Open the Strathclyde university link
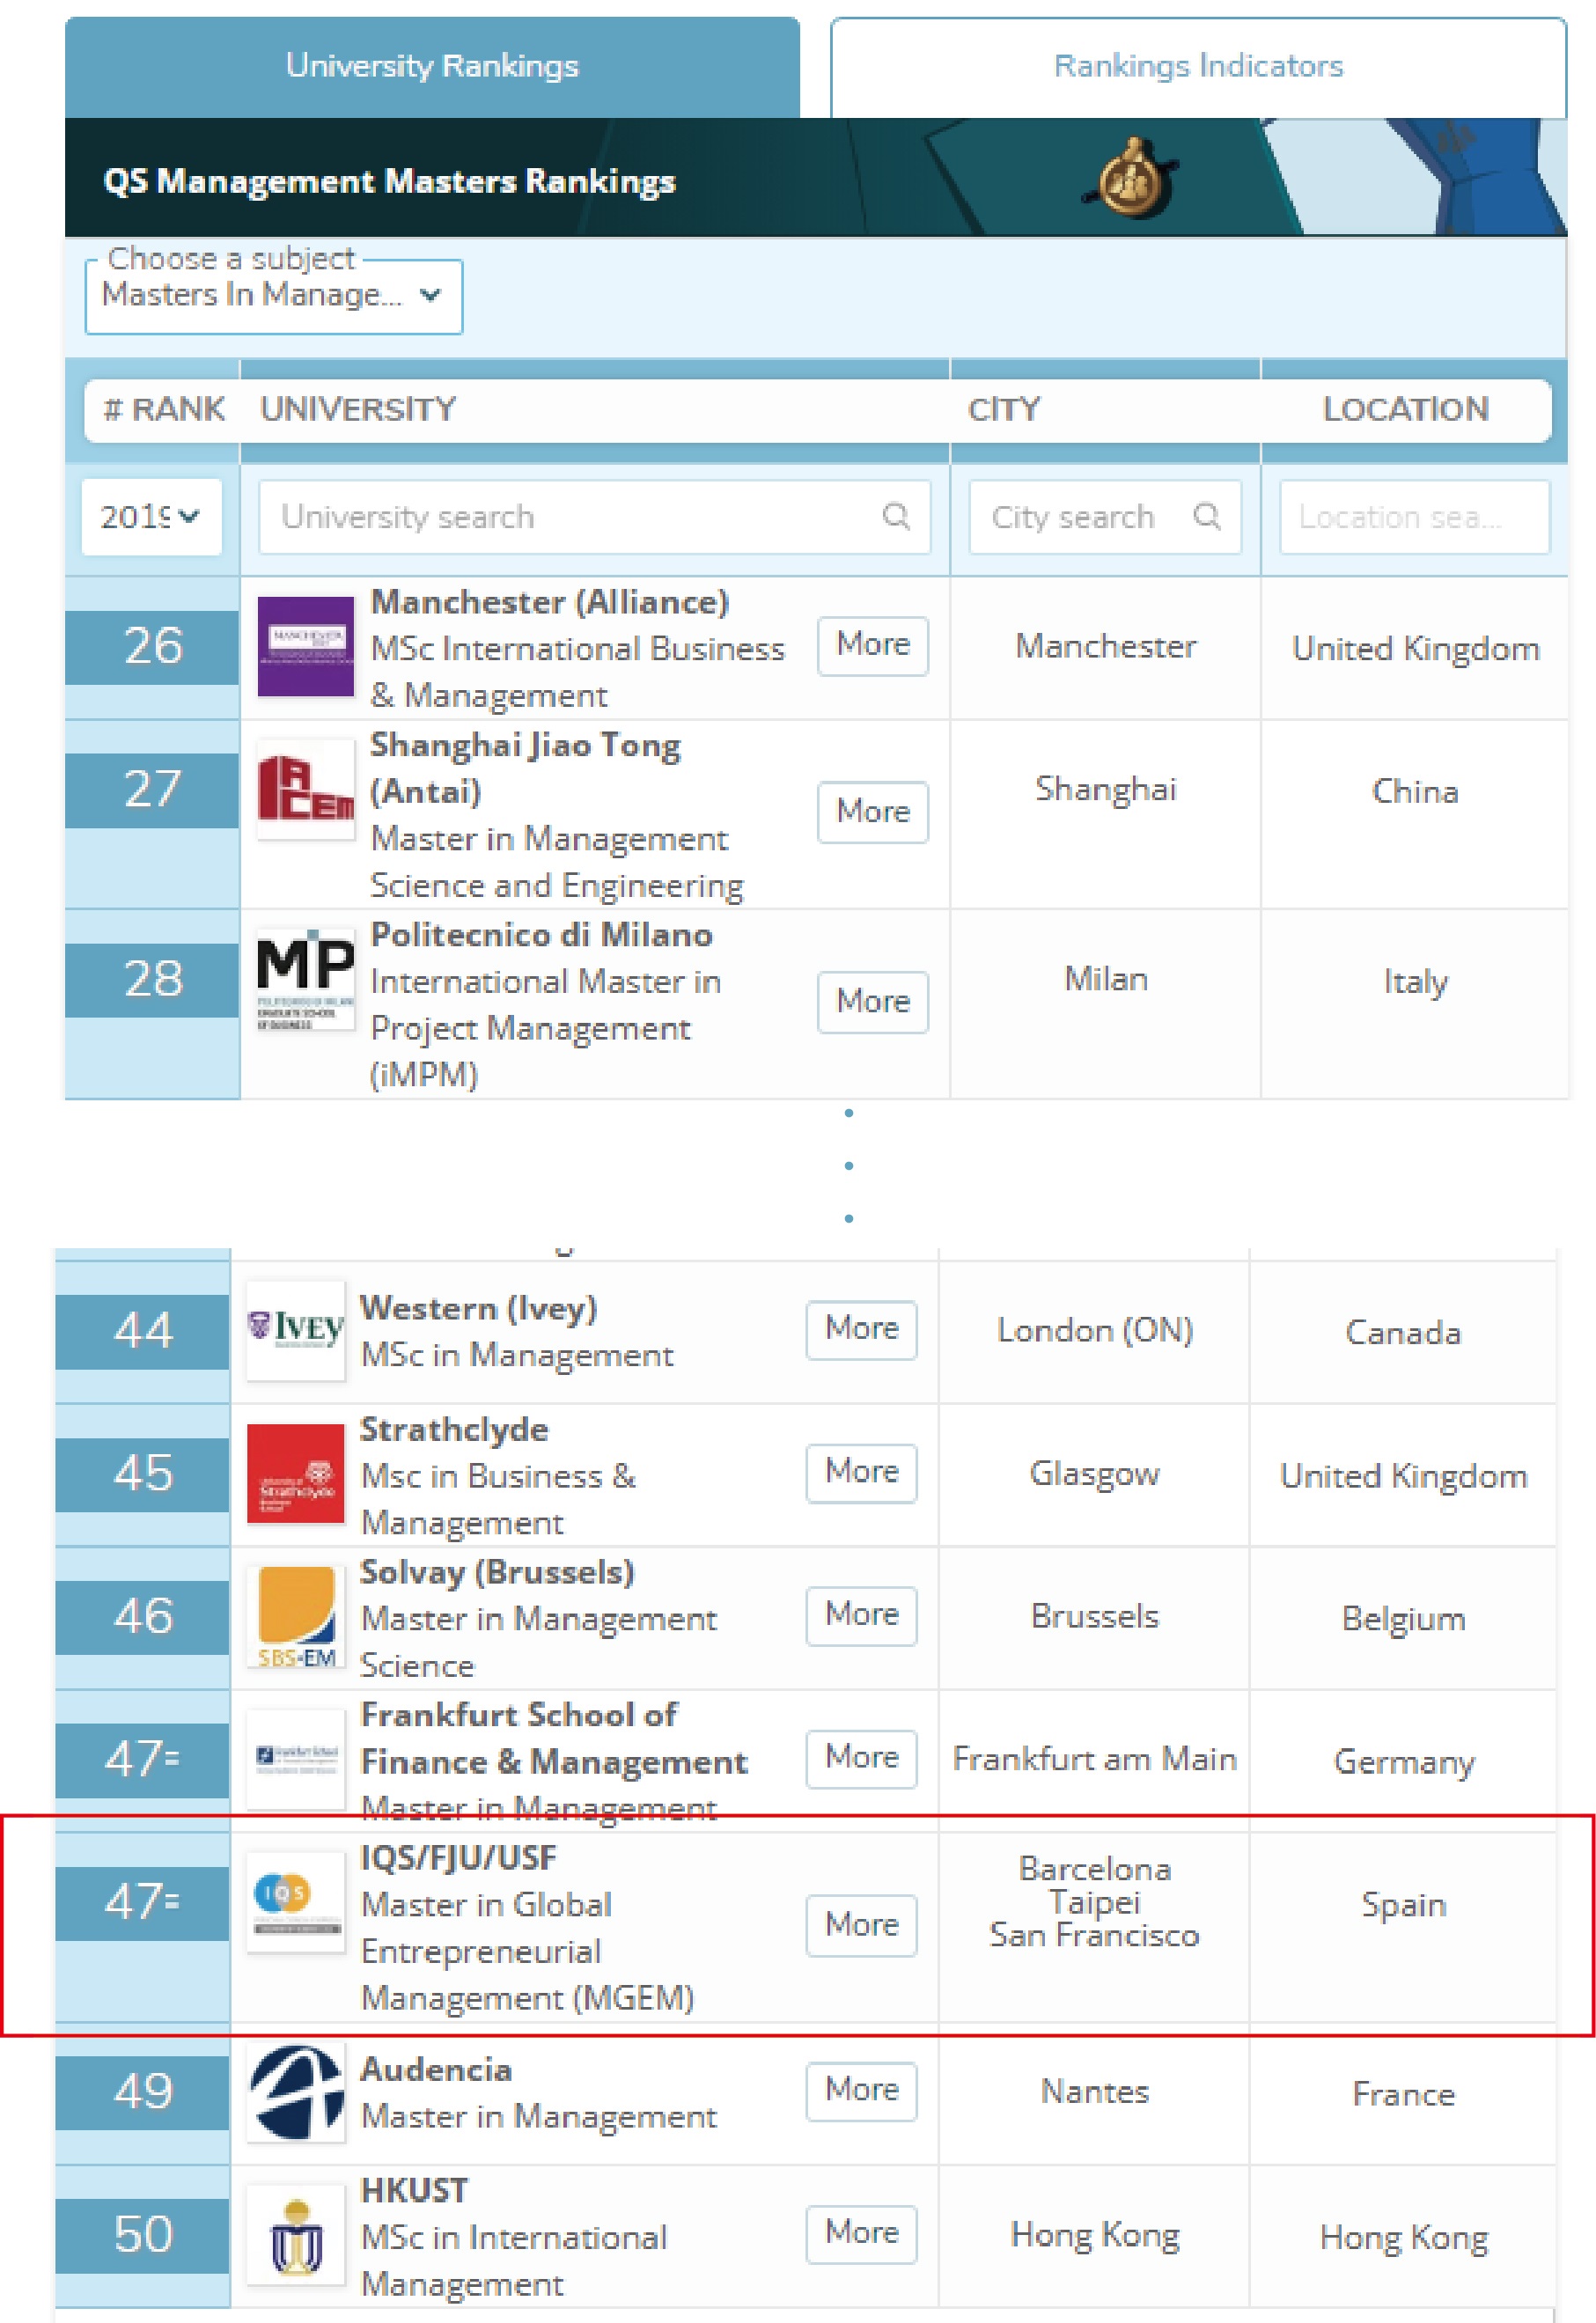This screenshot has height=2323, width=1596. coord(454,1430)
